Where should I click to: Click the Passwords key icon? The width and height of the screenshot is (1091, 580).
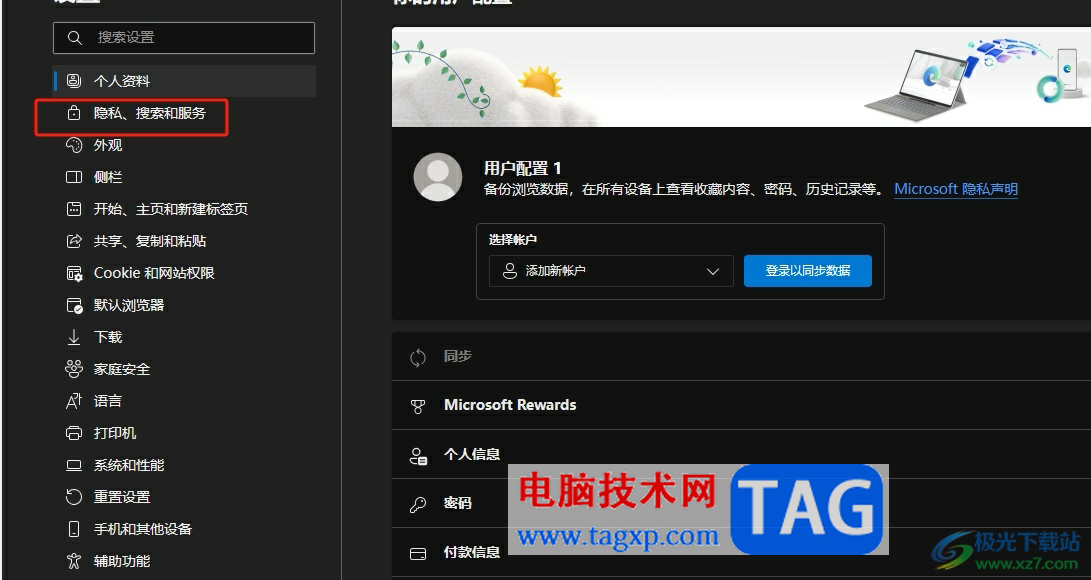coord(417,504)
